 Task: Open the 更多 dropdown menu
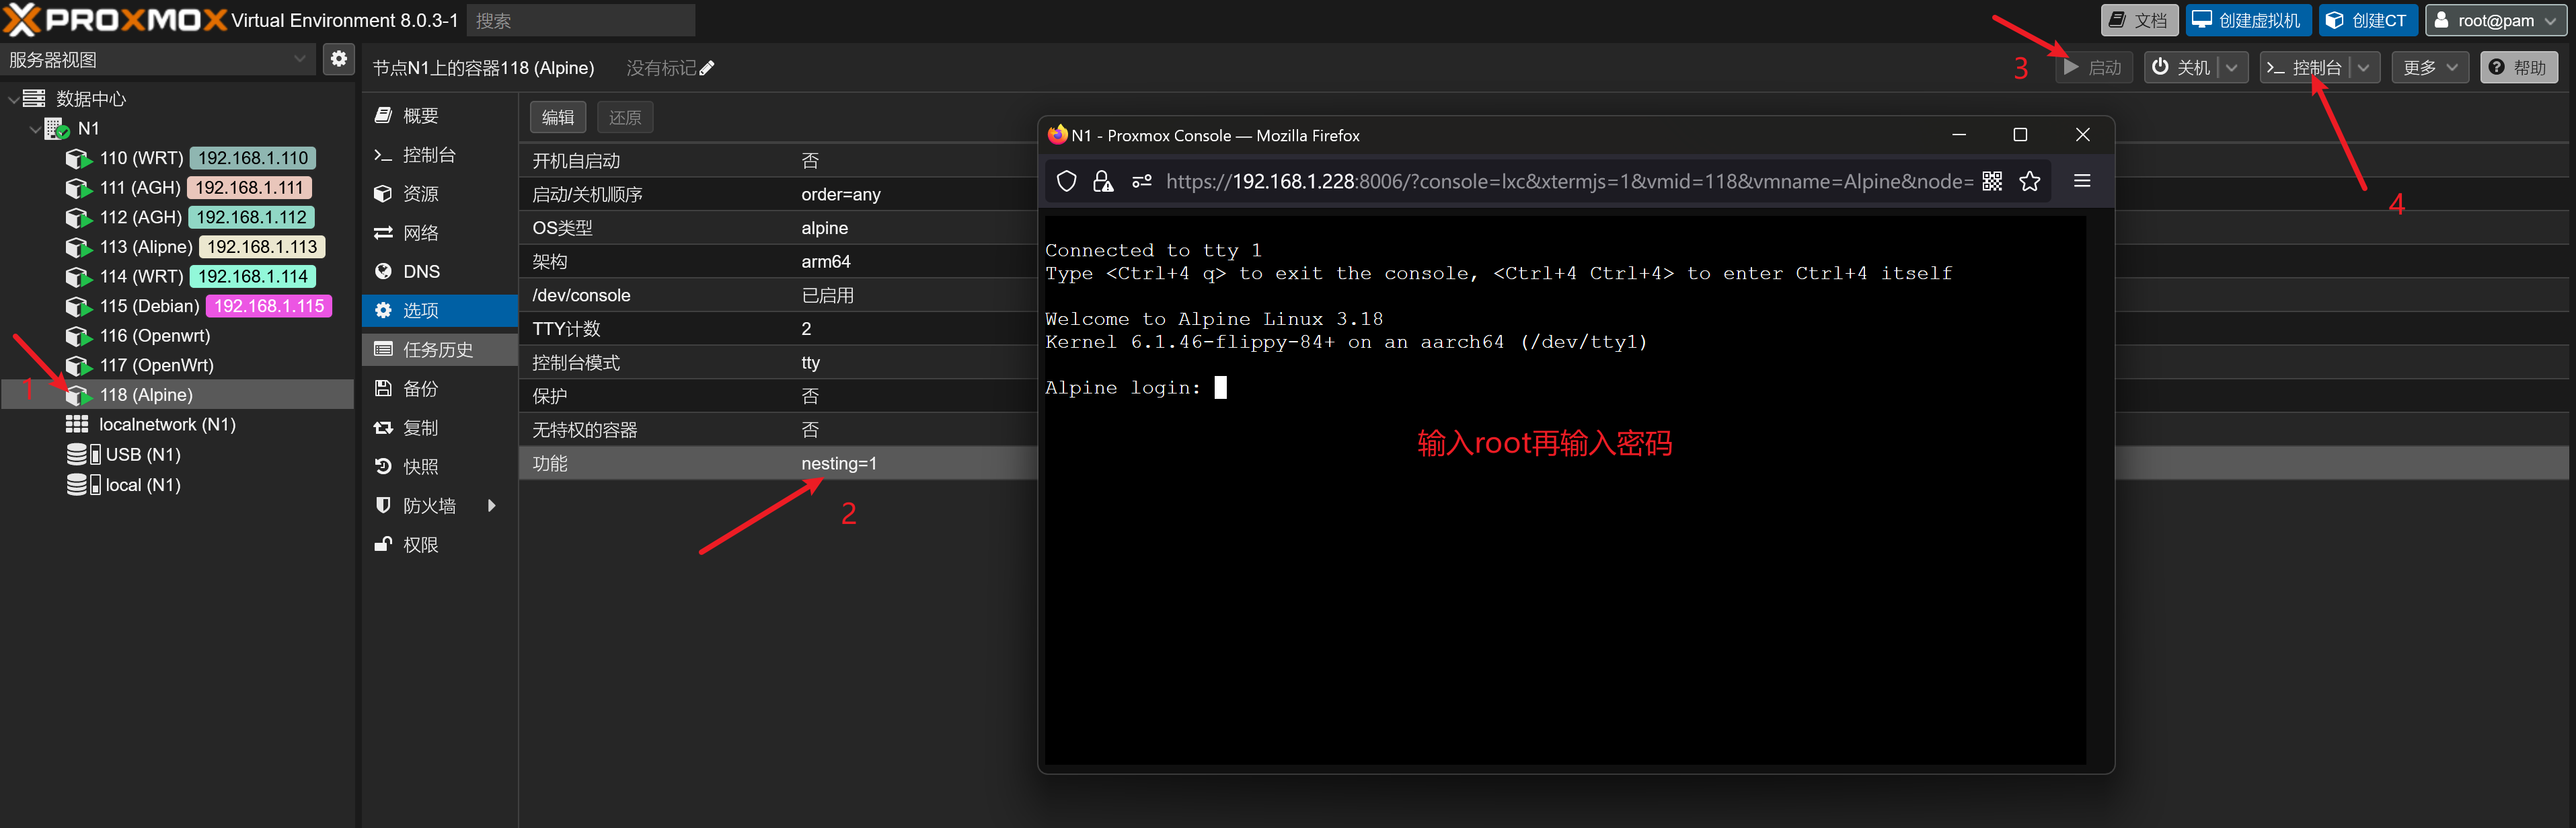pyautogui.click(x=2429, y=68)
